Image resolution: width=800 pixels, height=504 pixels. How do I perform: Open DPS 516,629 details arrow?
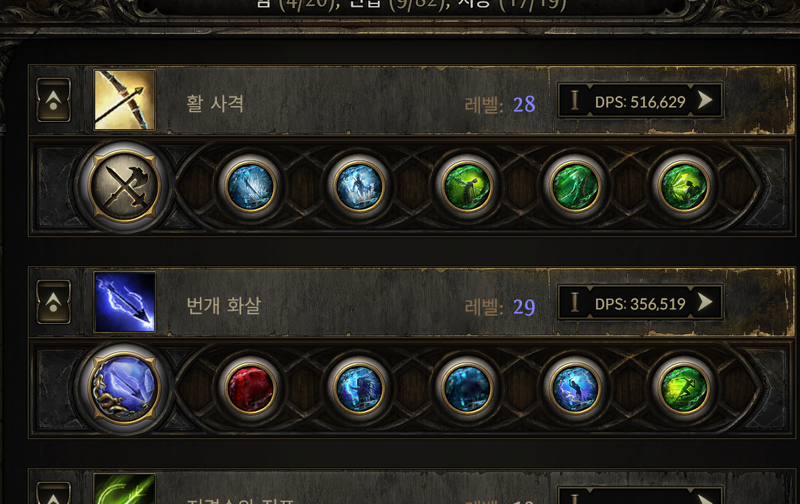pos(705,100)
